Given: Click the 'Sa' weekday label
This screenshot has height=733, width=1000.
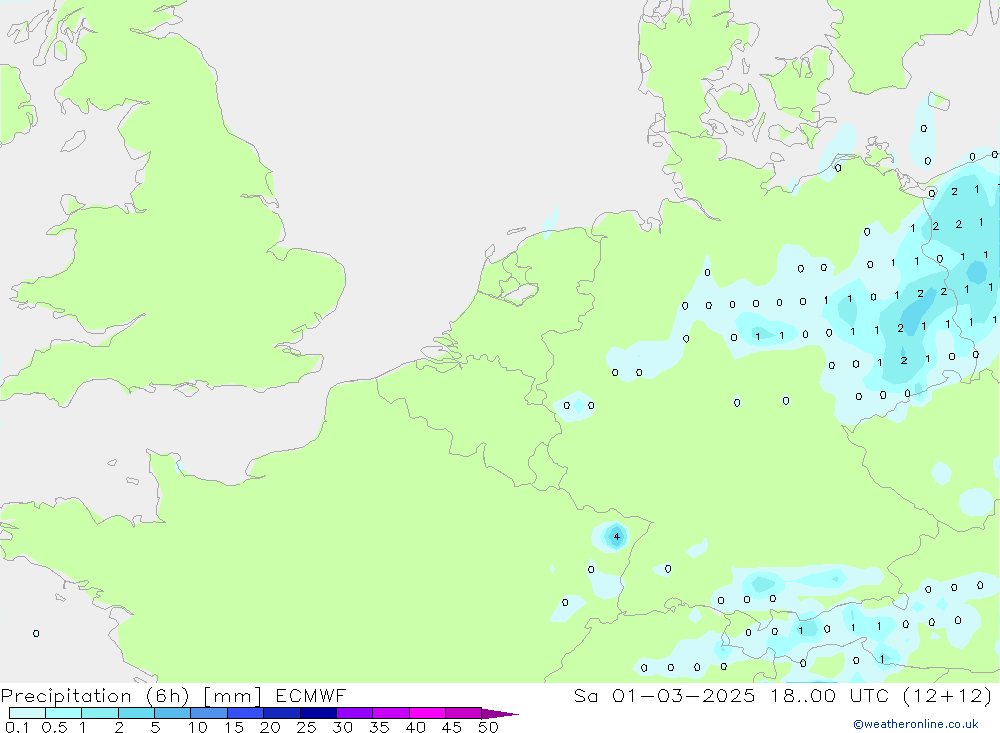Looking at the screenshot, I should click(x=585, y=696).
